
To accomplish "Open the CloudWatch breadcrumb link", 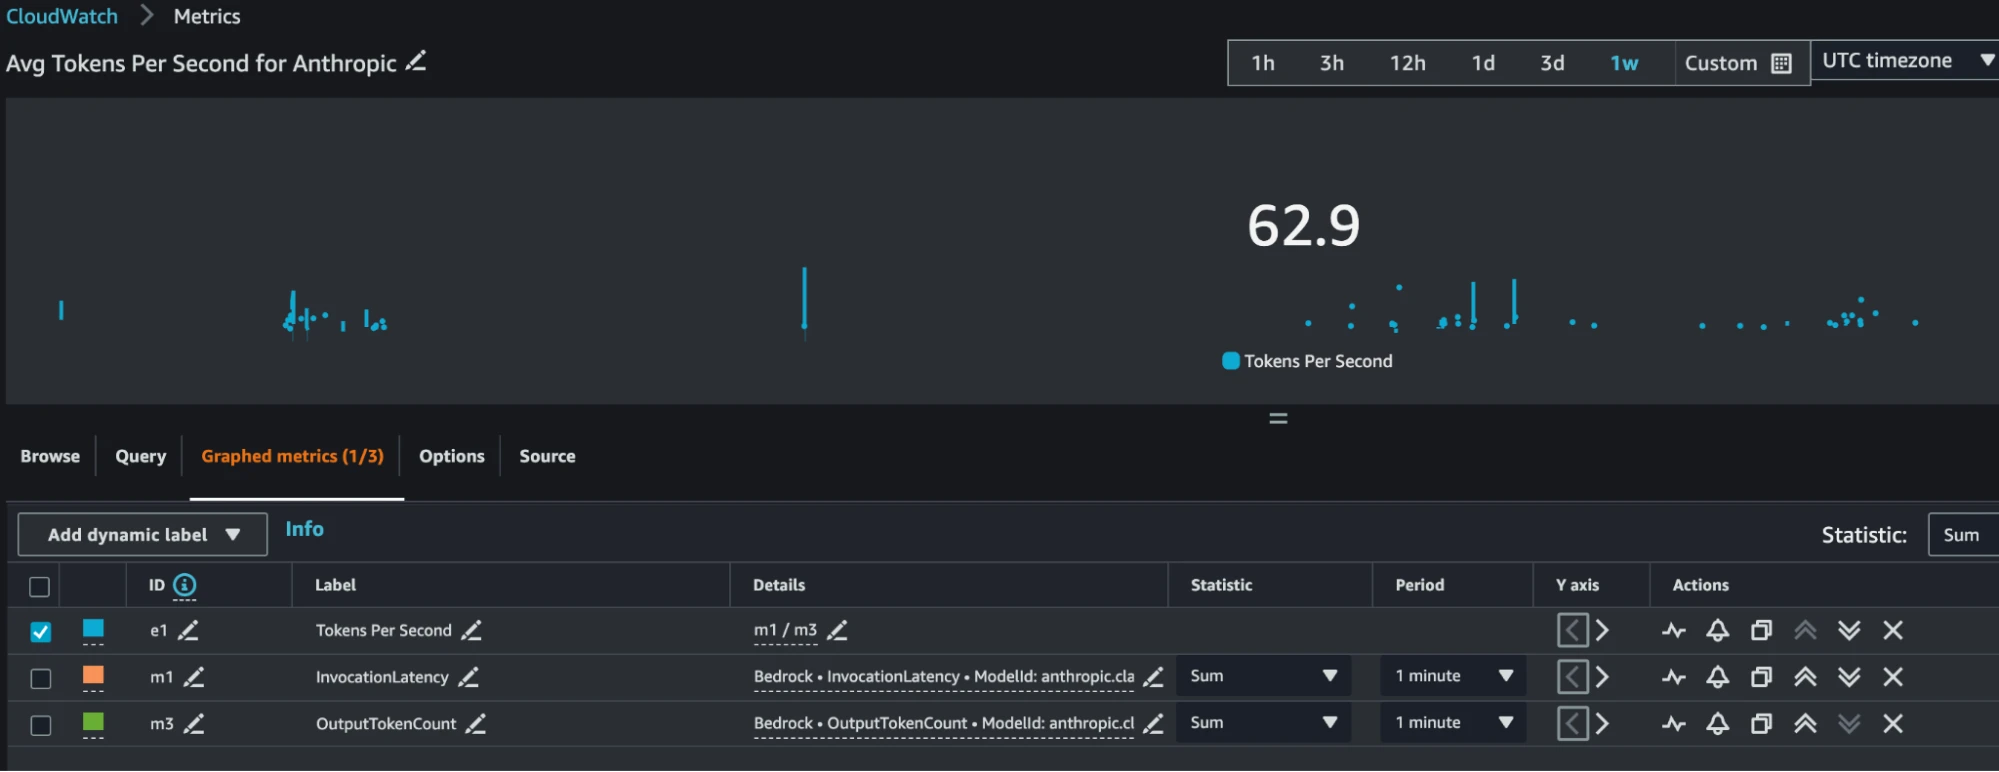I will 62,16.
